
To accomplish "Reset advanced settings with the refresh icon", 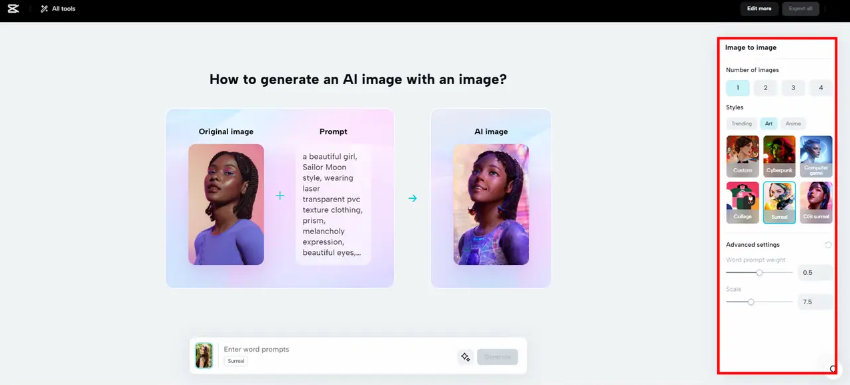I will (828, 245).
